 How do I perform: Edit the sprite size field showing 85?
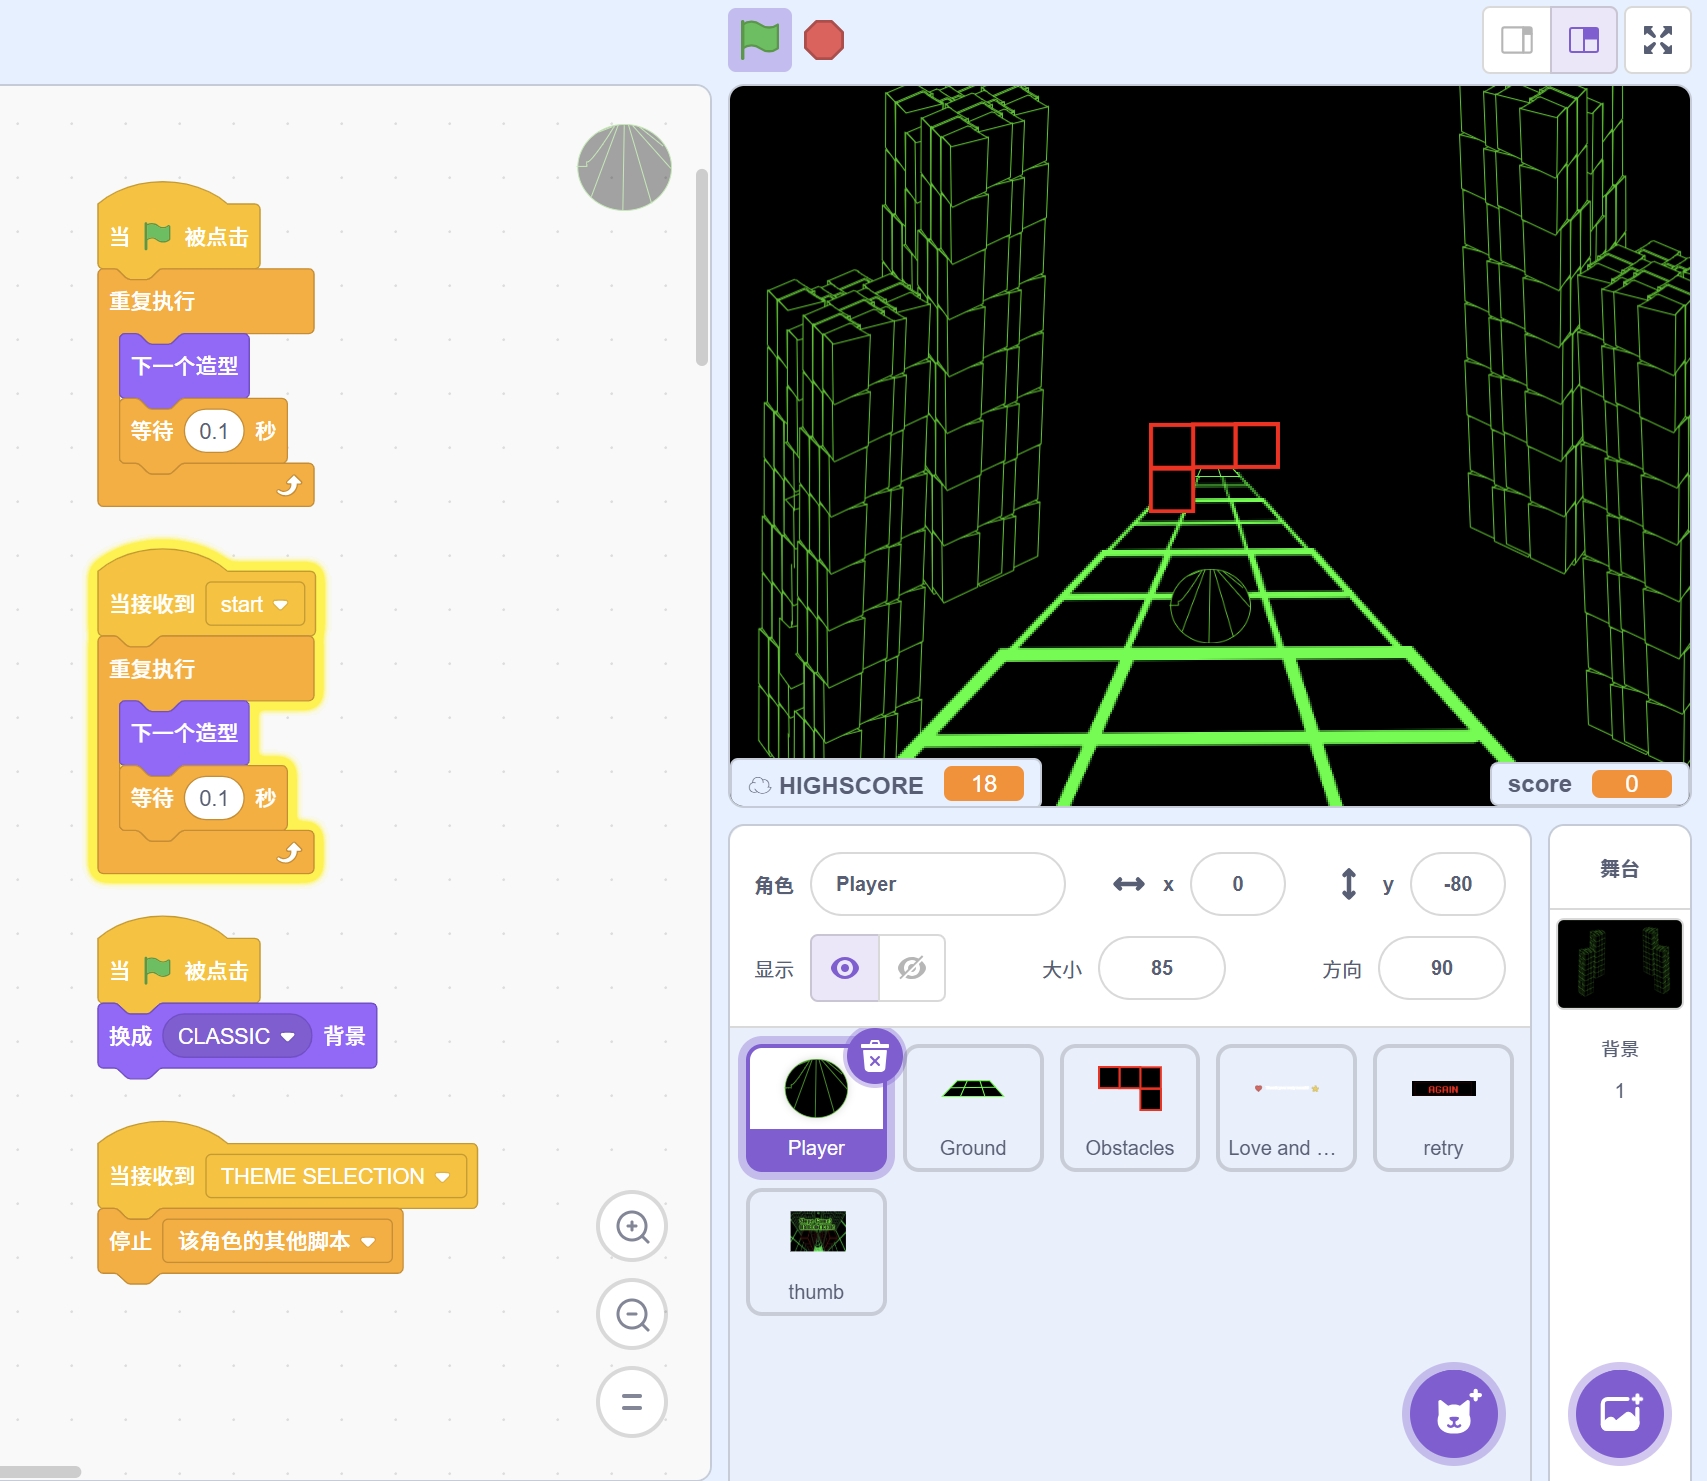[x=1161, y=968]
